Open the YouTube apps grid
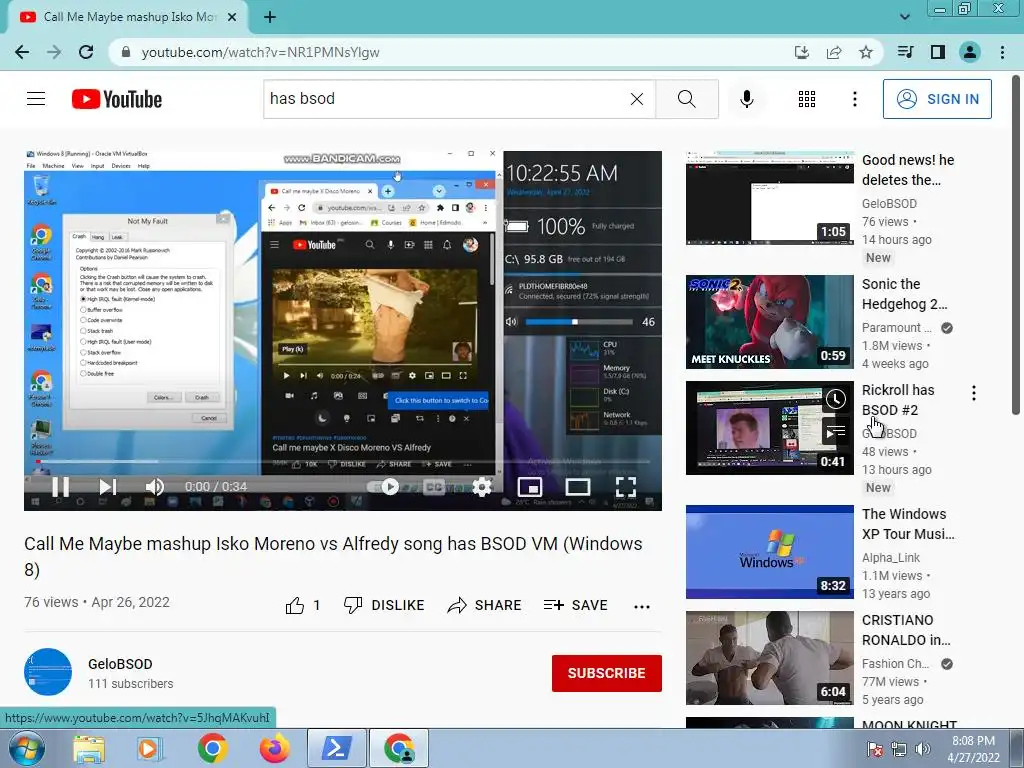The width and height of the screenshot is (1024, 768). click(x=807, y=99)
